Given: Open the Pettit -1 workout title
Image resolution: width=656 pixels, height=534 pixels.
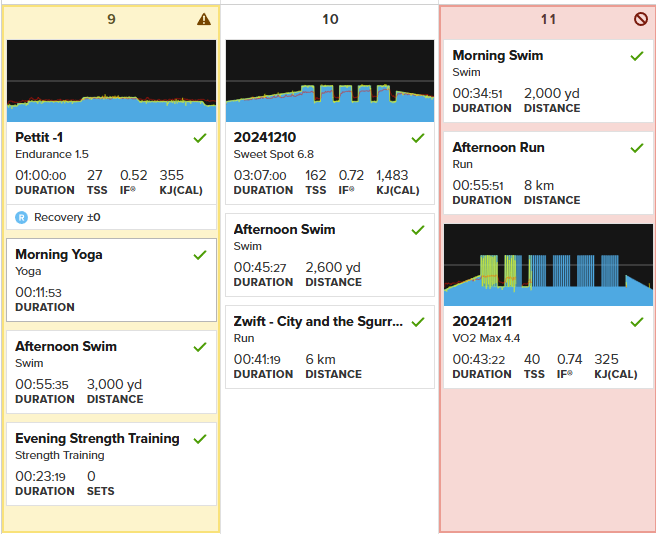Looking at the screenshot, I should tap(39, 137).
